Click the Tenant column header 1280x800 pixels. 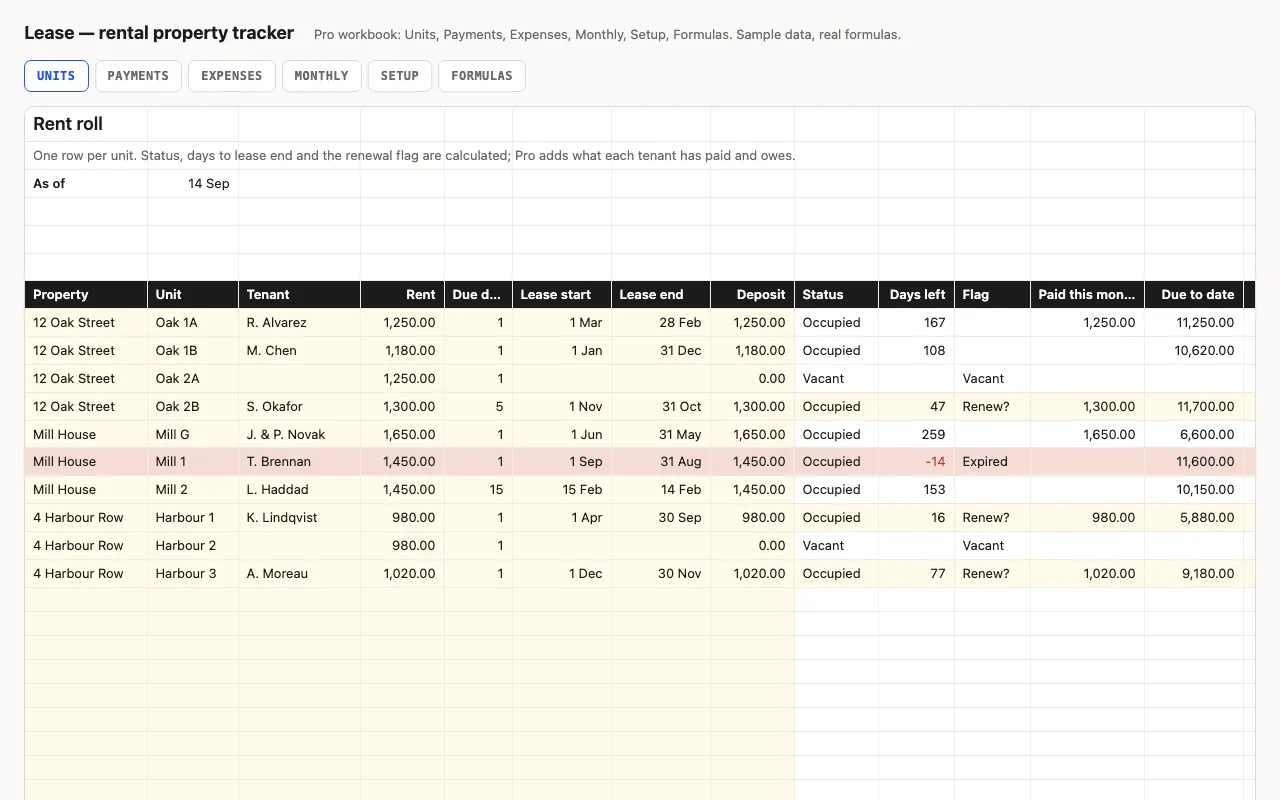point(299,295)
